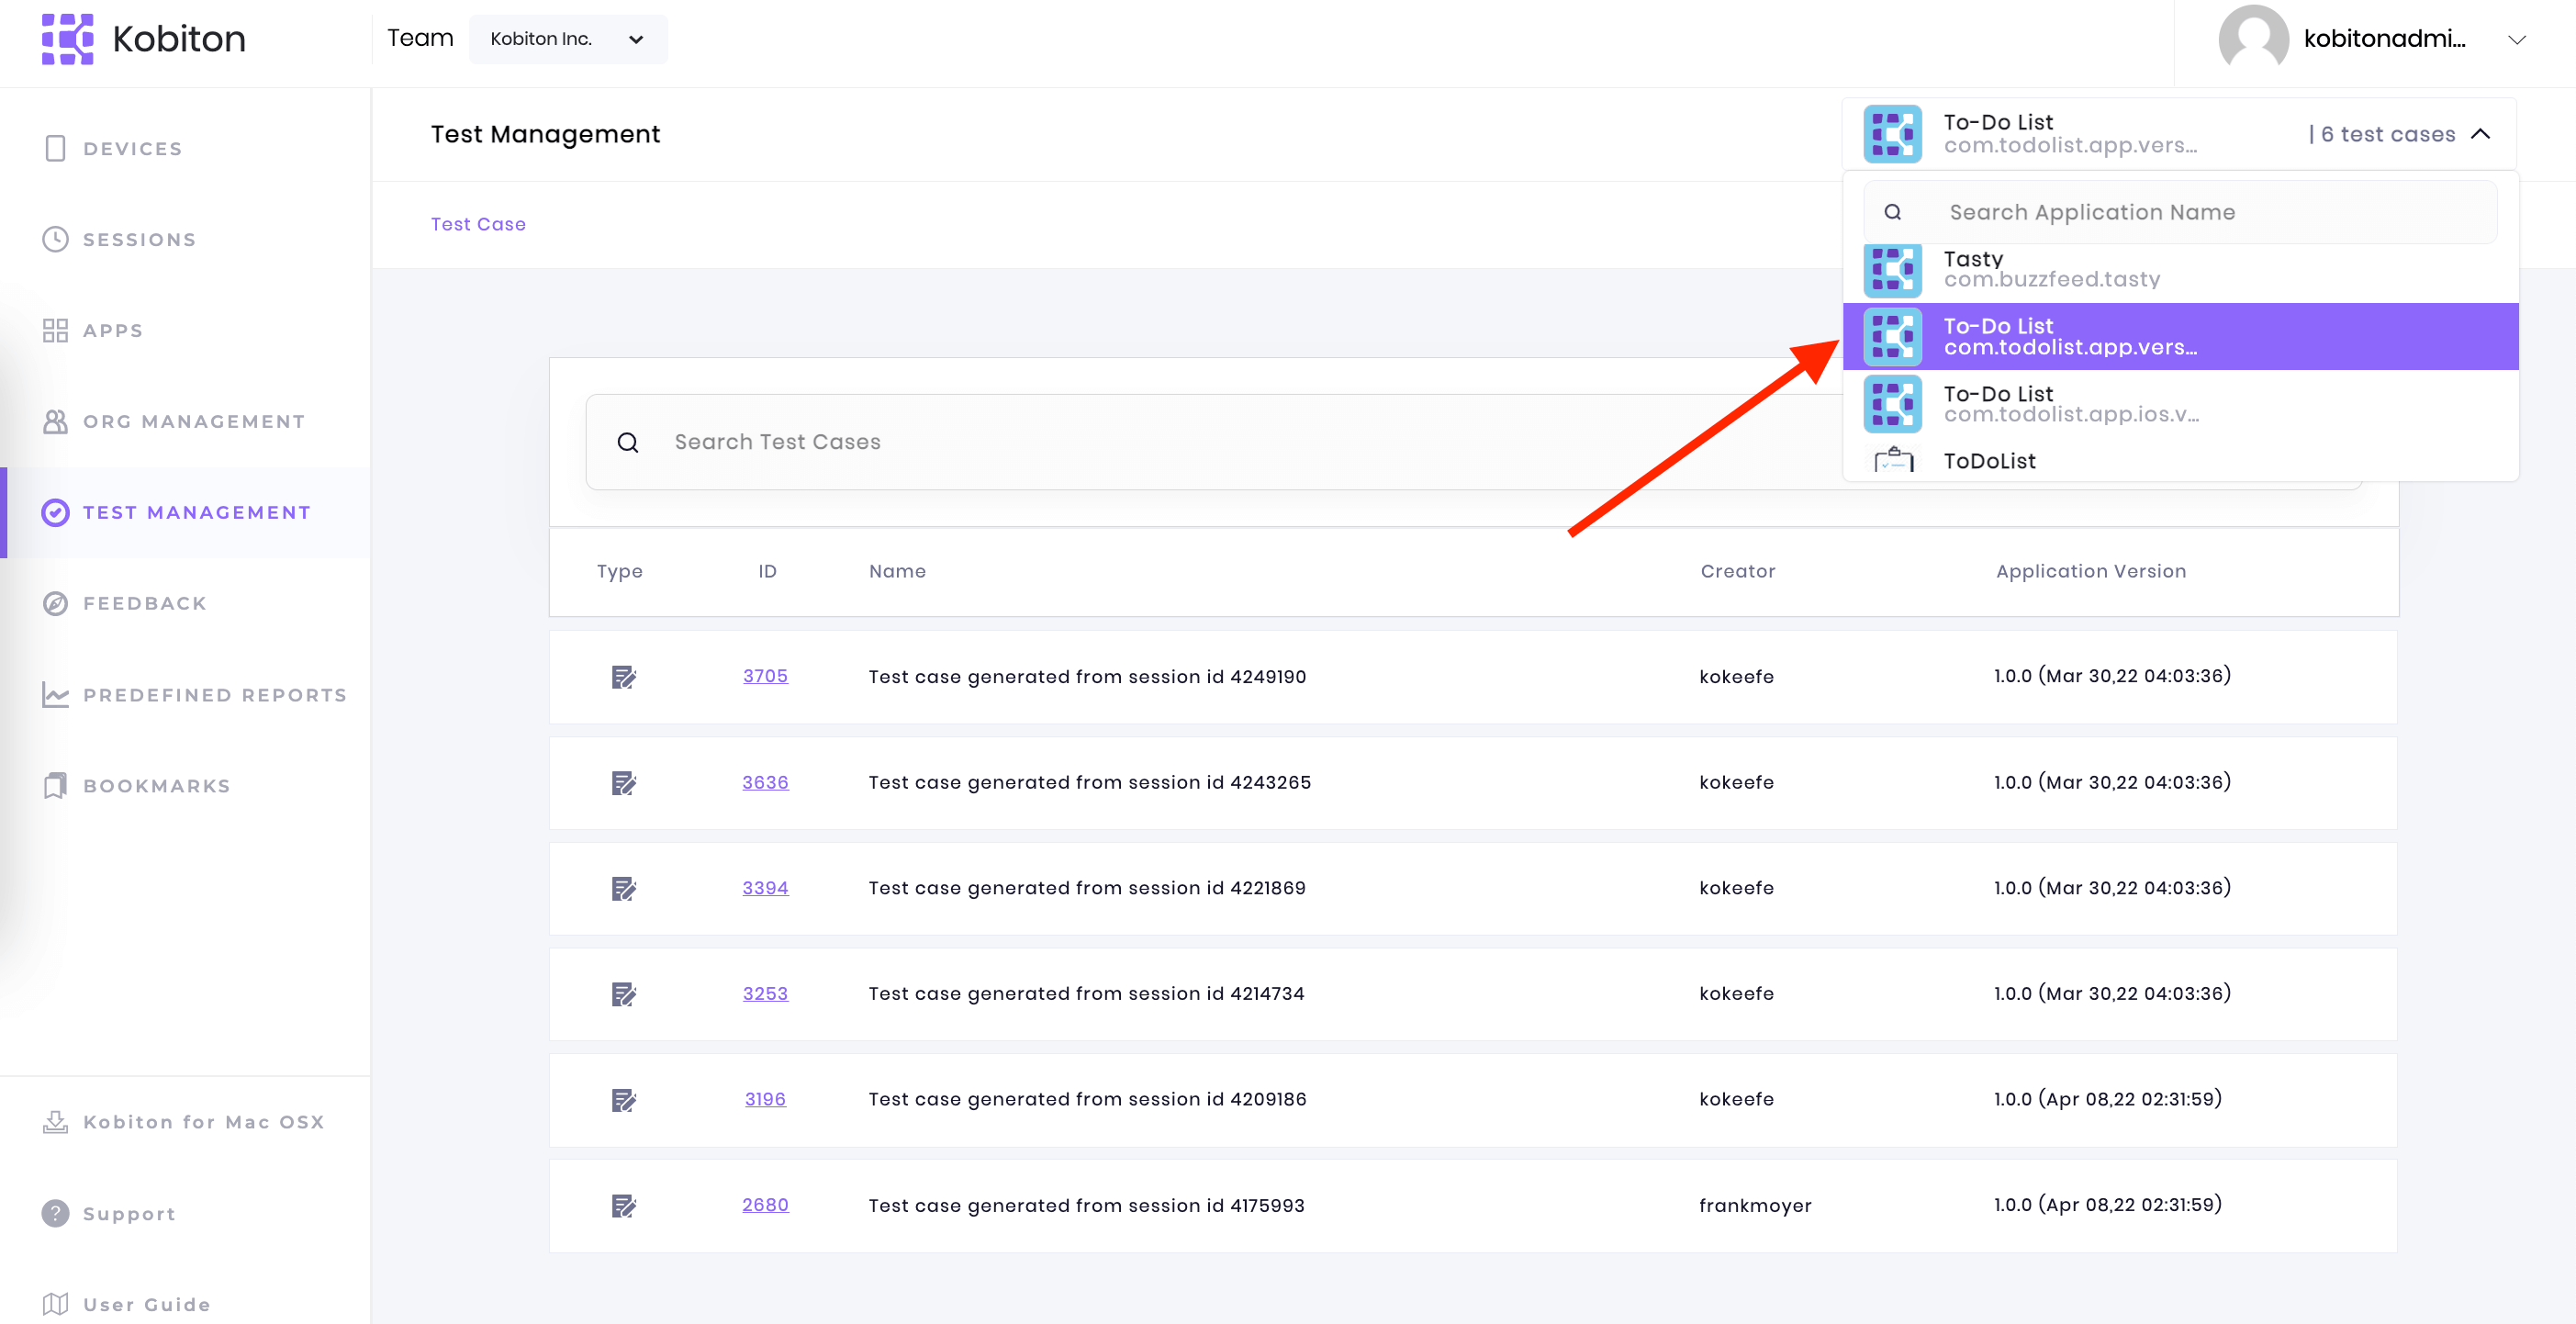Click the Application Version column header
The width and height of the screenshot is (2576, 1324).
click(x=2091, y=571)
